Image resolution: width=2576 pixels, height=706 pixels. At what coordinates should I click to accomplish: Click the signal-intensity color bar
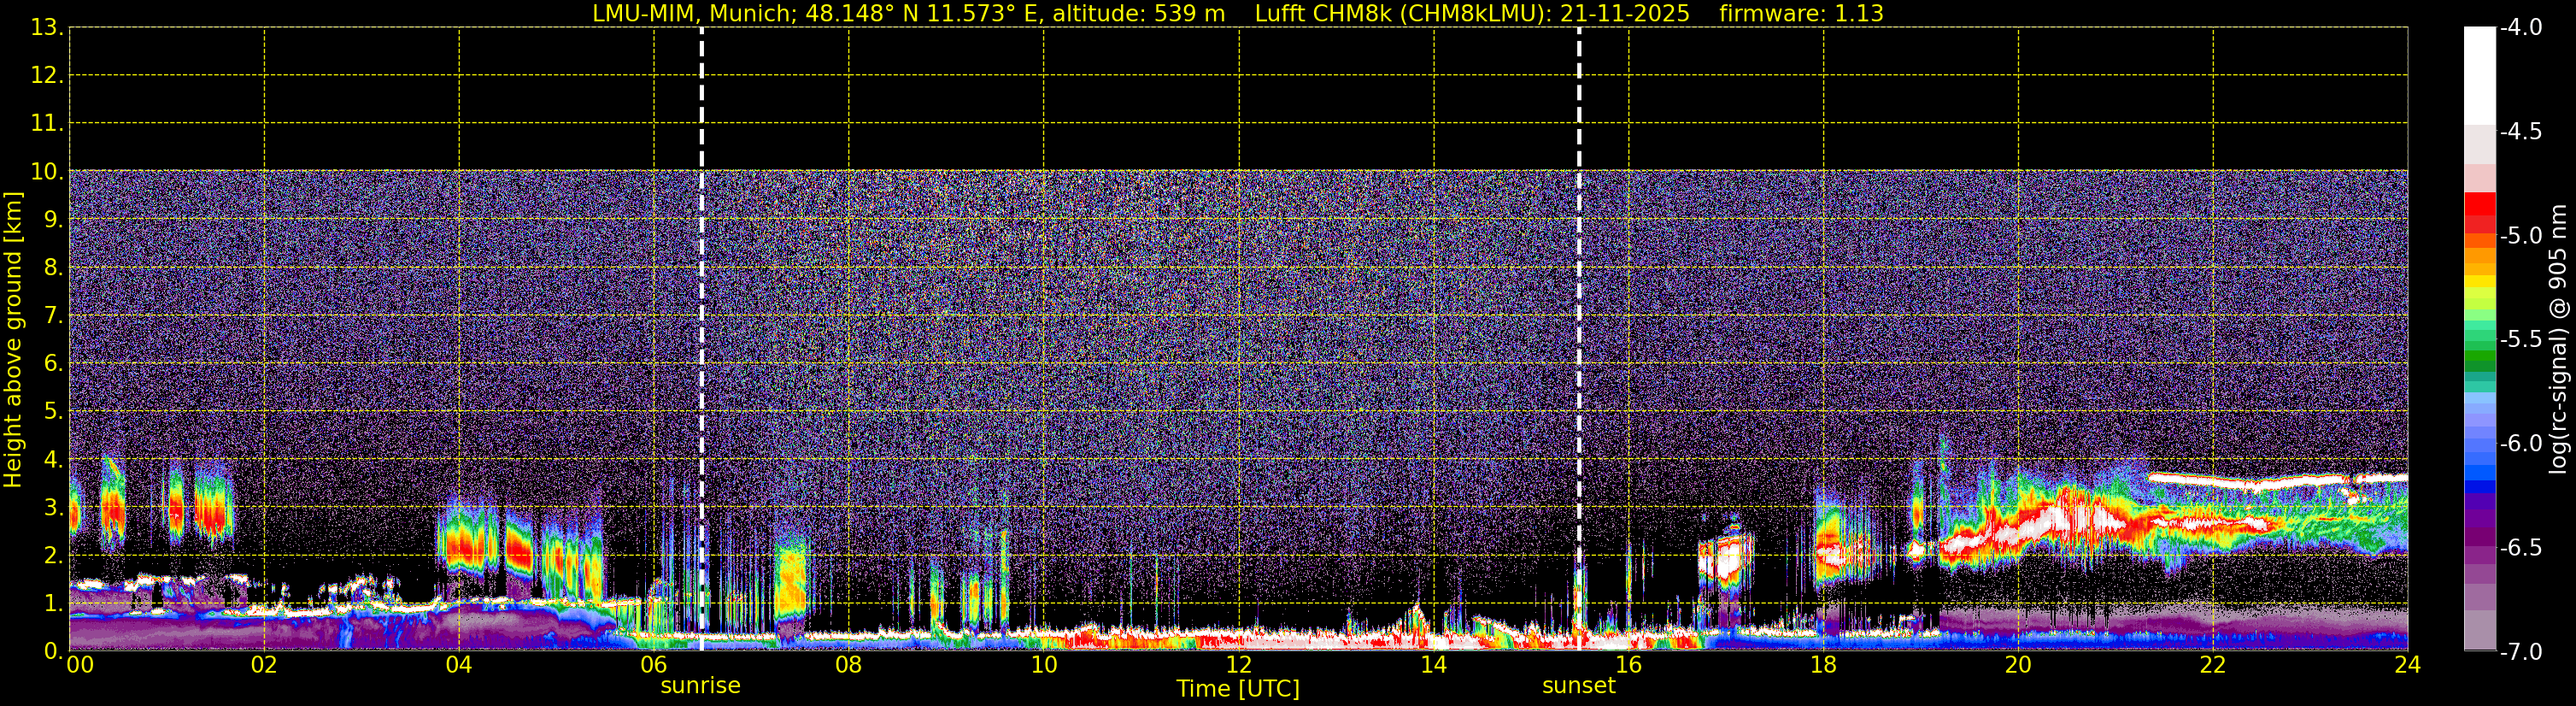(x=2480, y=339)
